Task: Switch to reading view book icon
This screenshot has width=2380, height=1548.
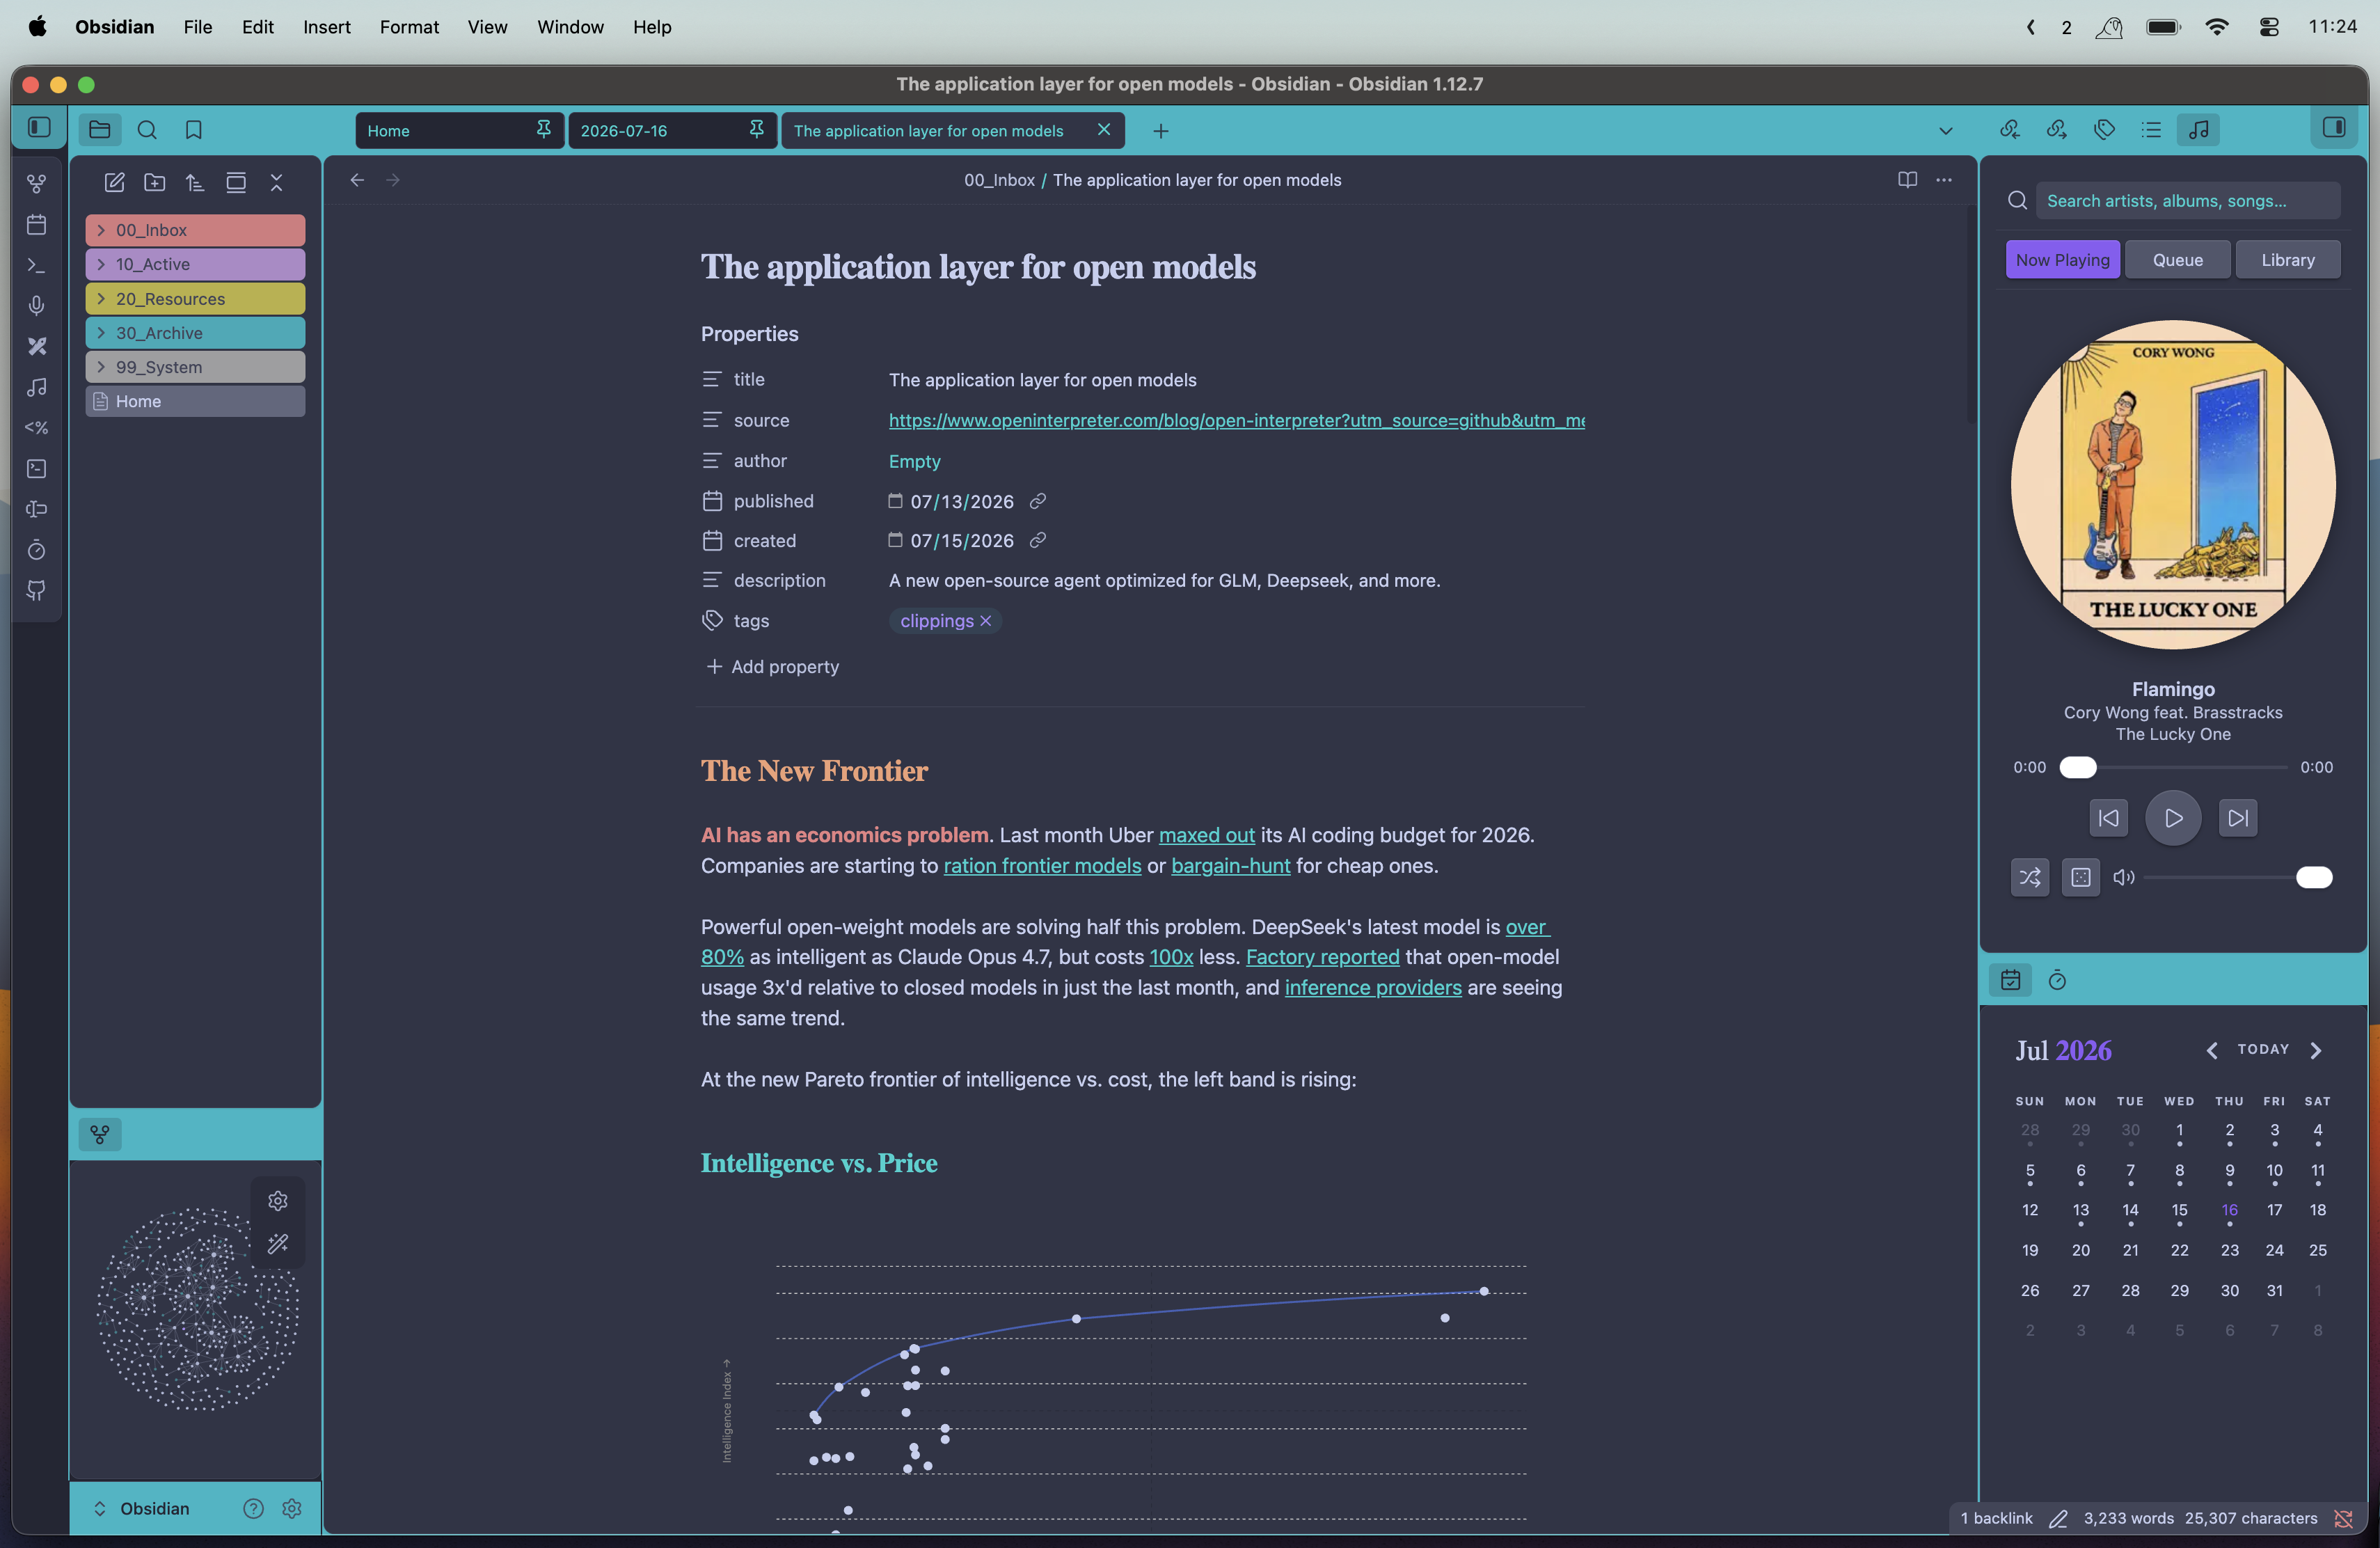Action: click(1907, 180)
